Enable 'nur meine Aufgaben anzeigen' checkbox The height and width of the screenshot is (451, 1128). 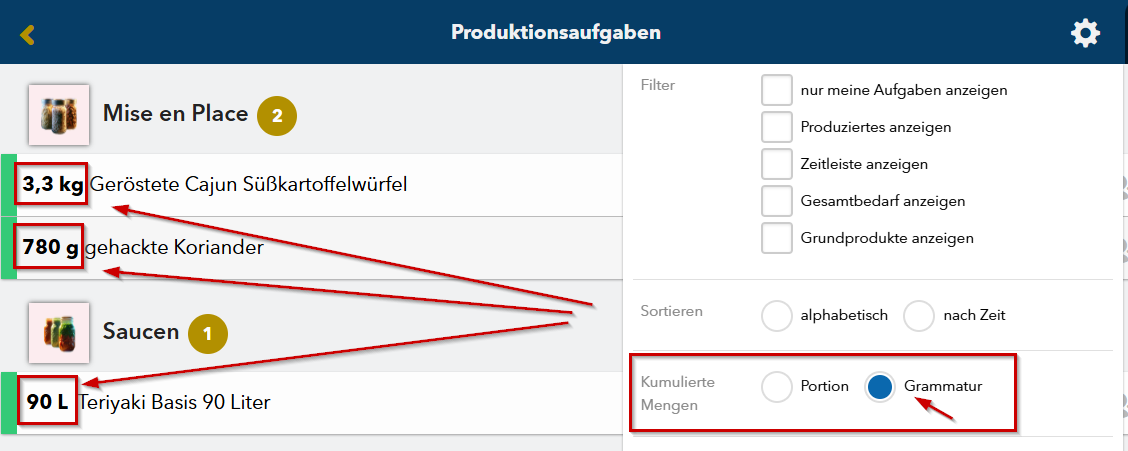click(777, 90)
